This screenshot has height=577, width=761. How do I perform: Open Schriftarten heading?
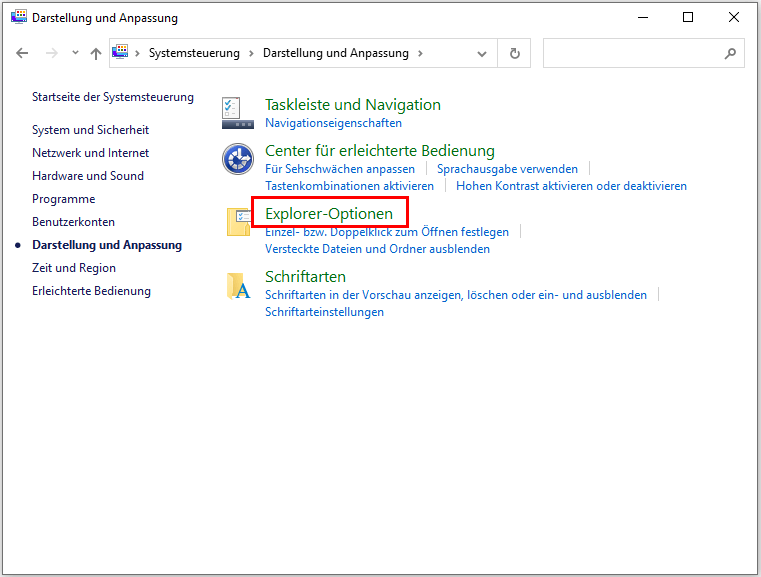(305, 277)
